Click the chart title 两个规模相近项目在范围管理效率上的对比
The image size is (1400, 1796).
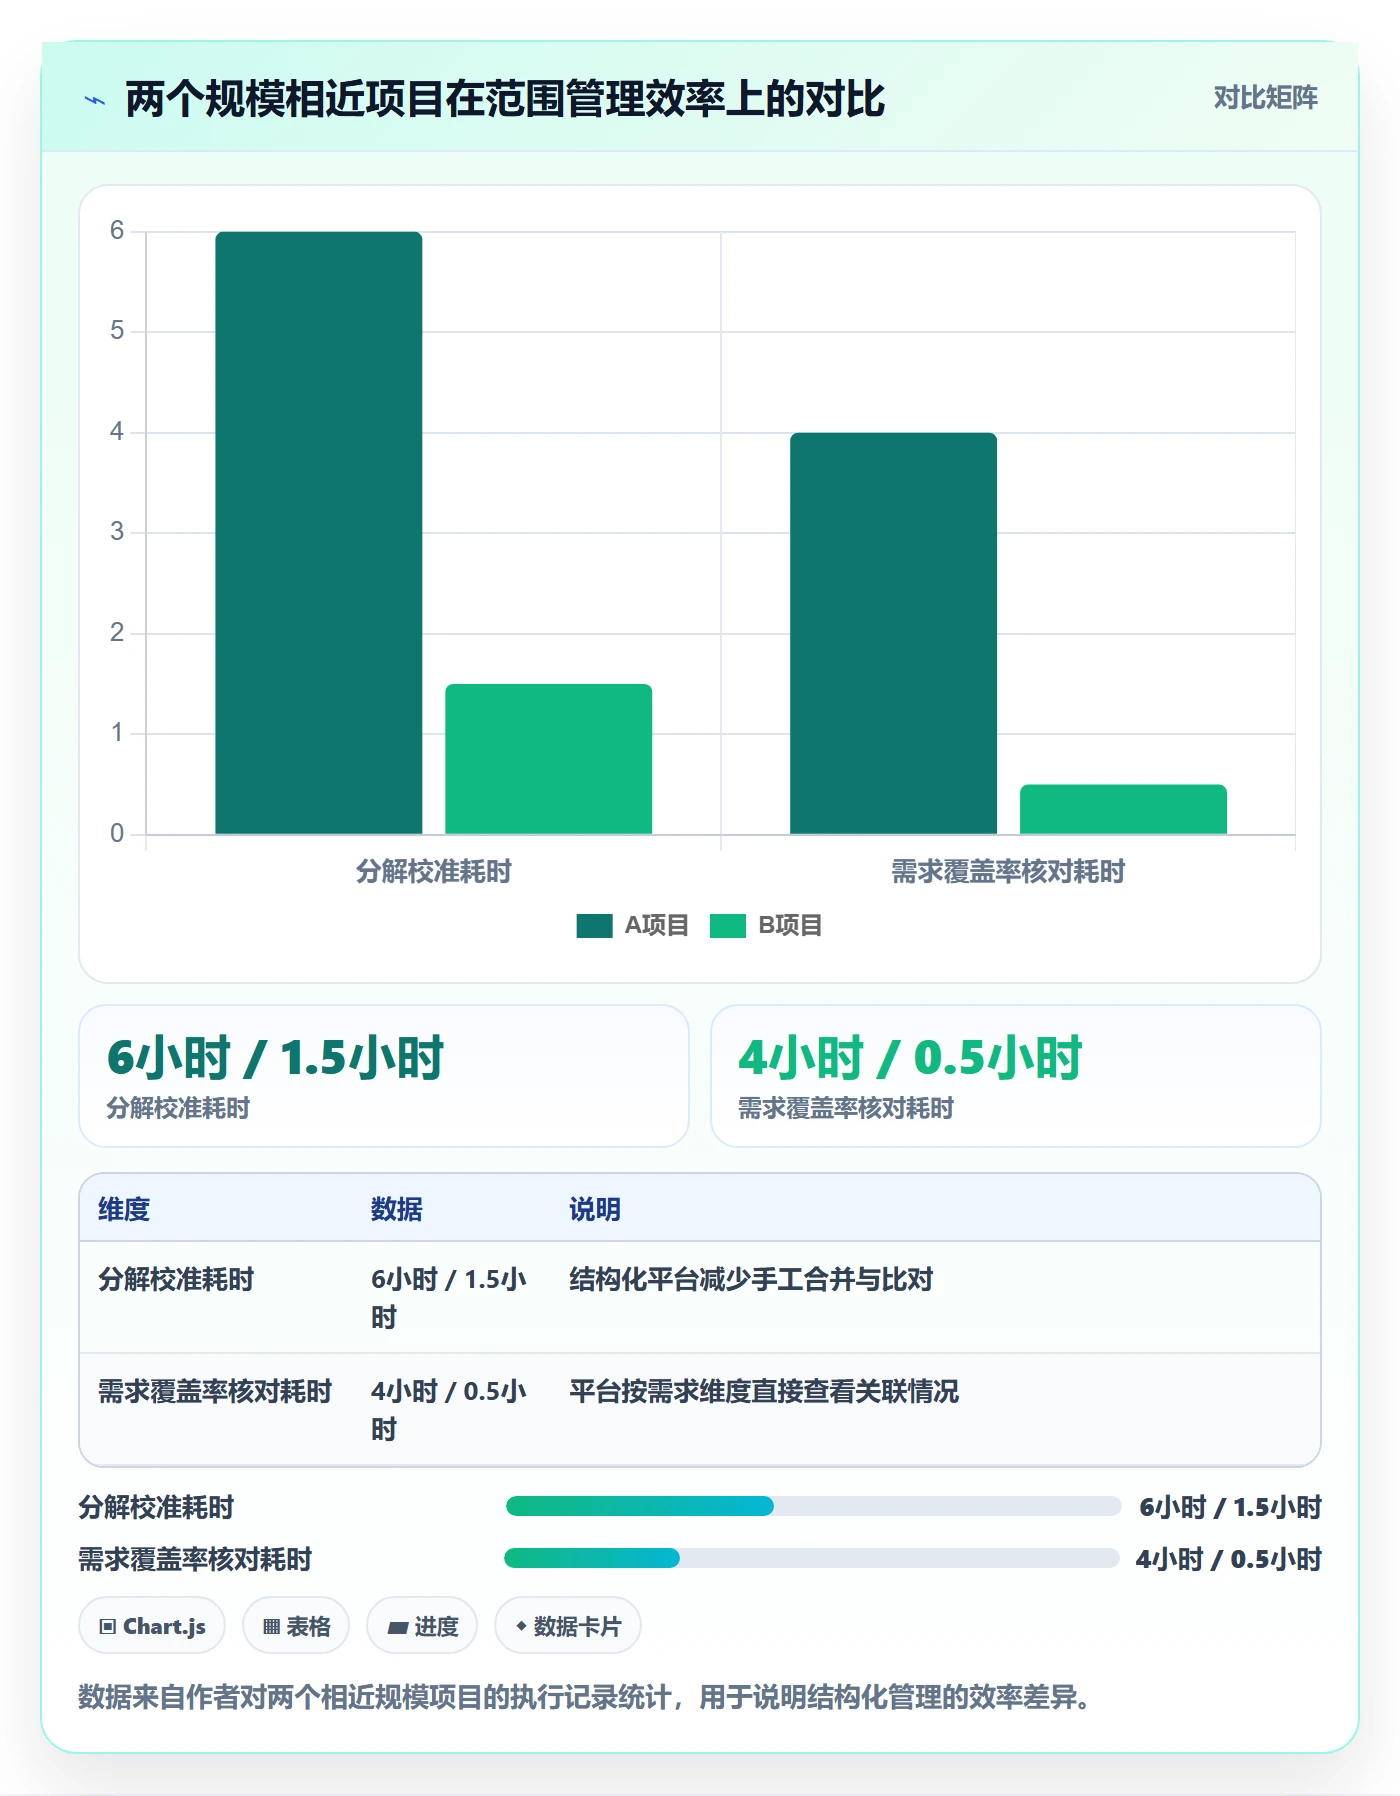pos(505,99)
